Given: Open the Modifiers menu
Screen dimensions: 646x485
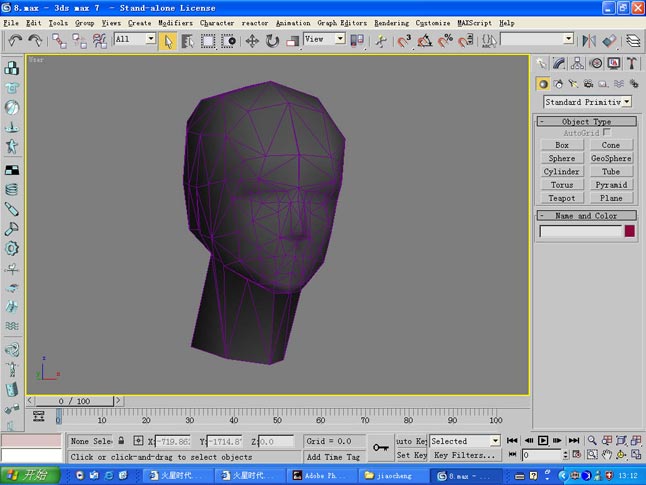Looking at the screenshot, I should [x=176, y=23].
